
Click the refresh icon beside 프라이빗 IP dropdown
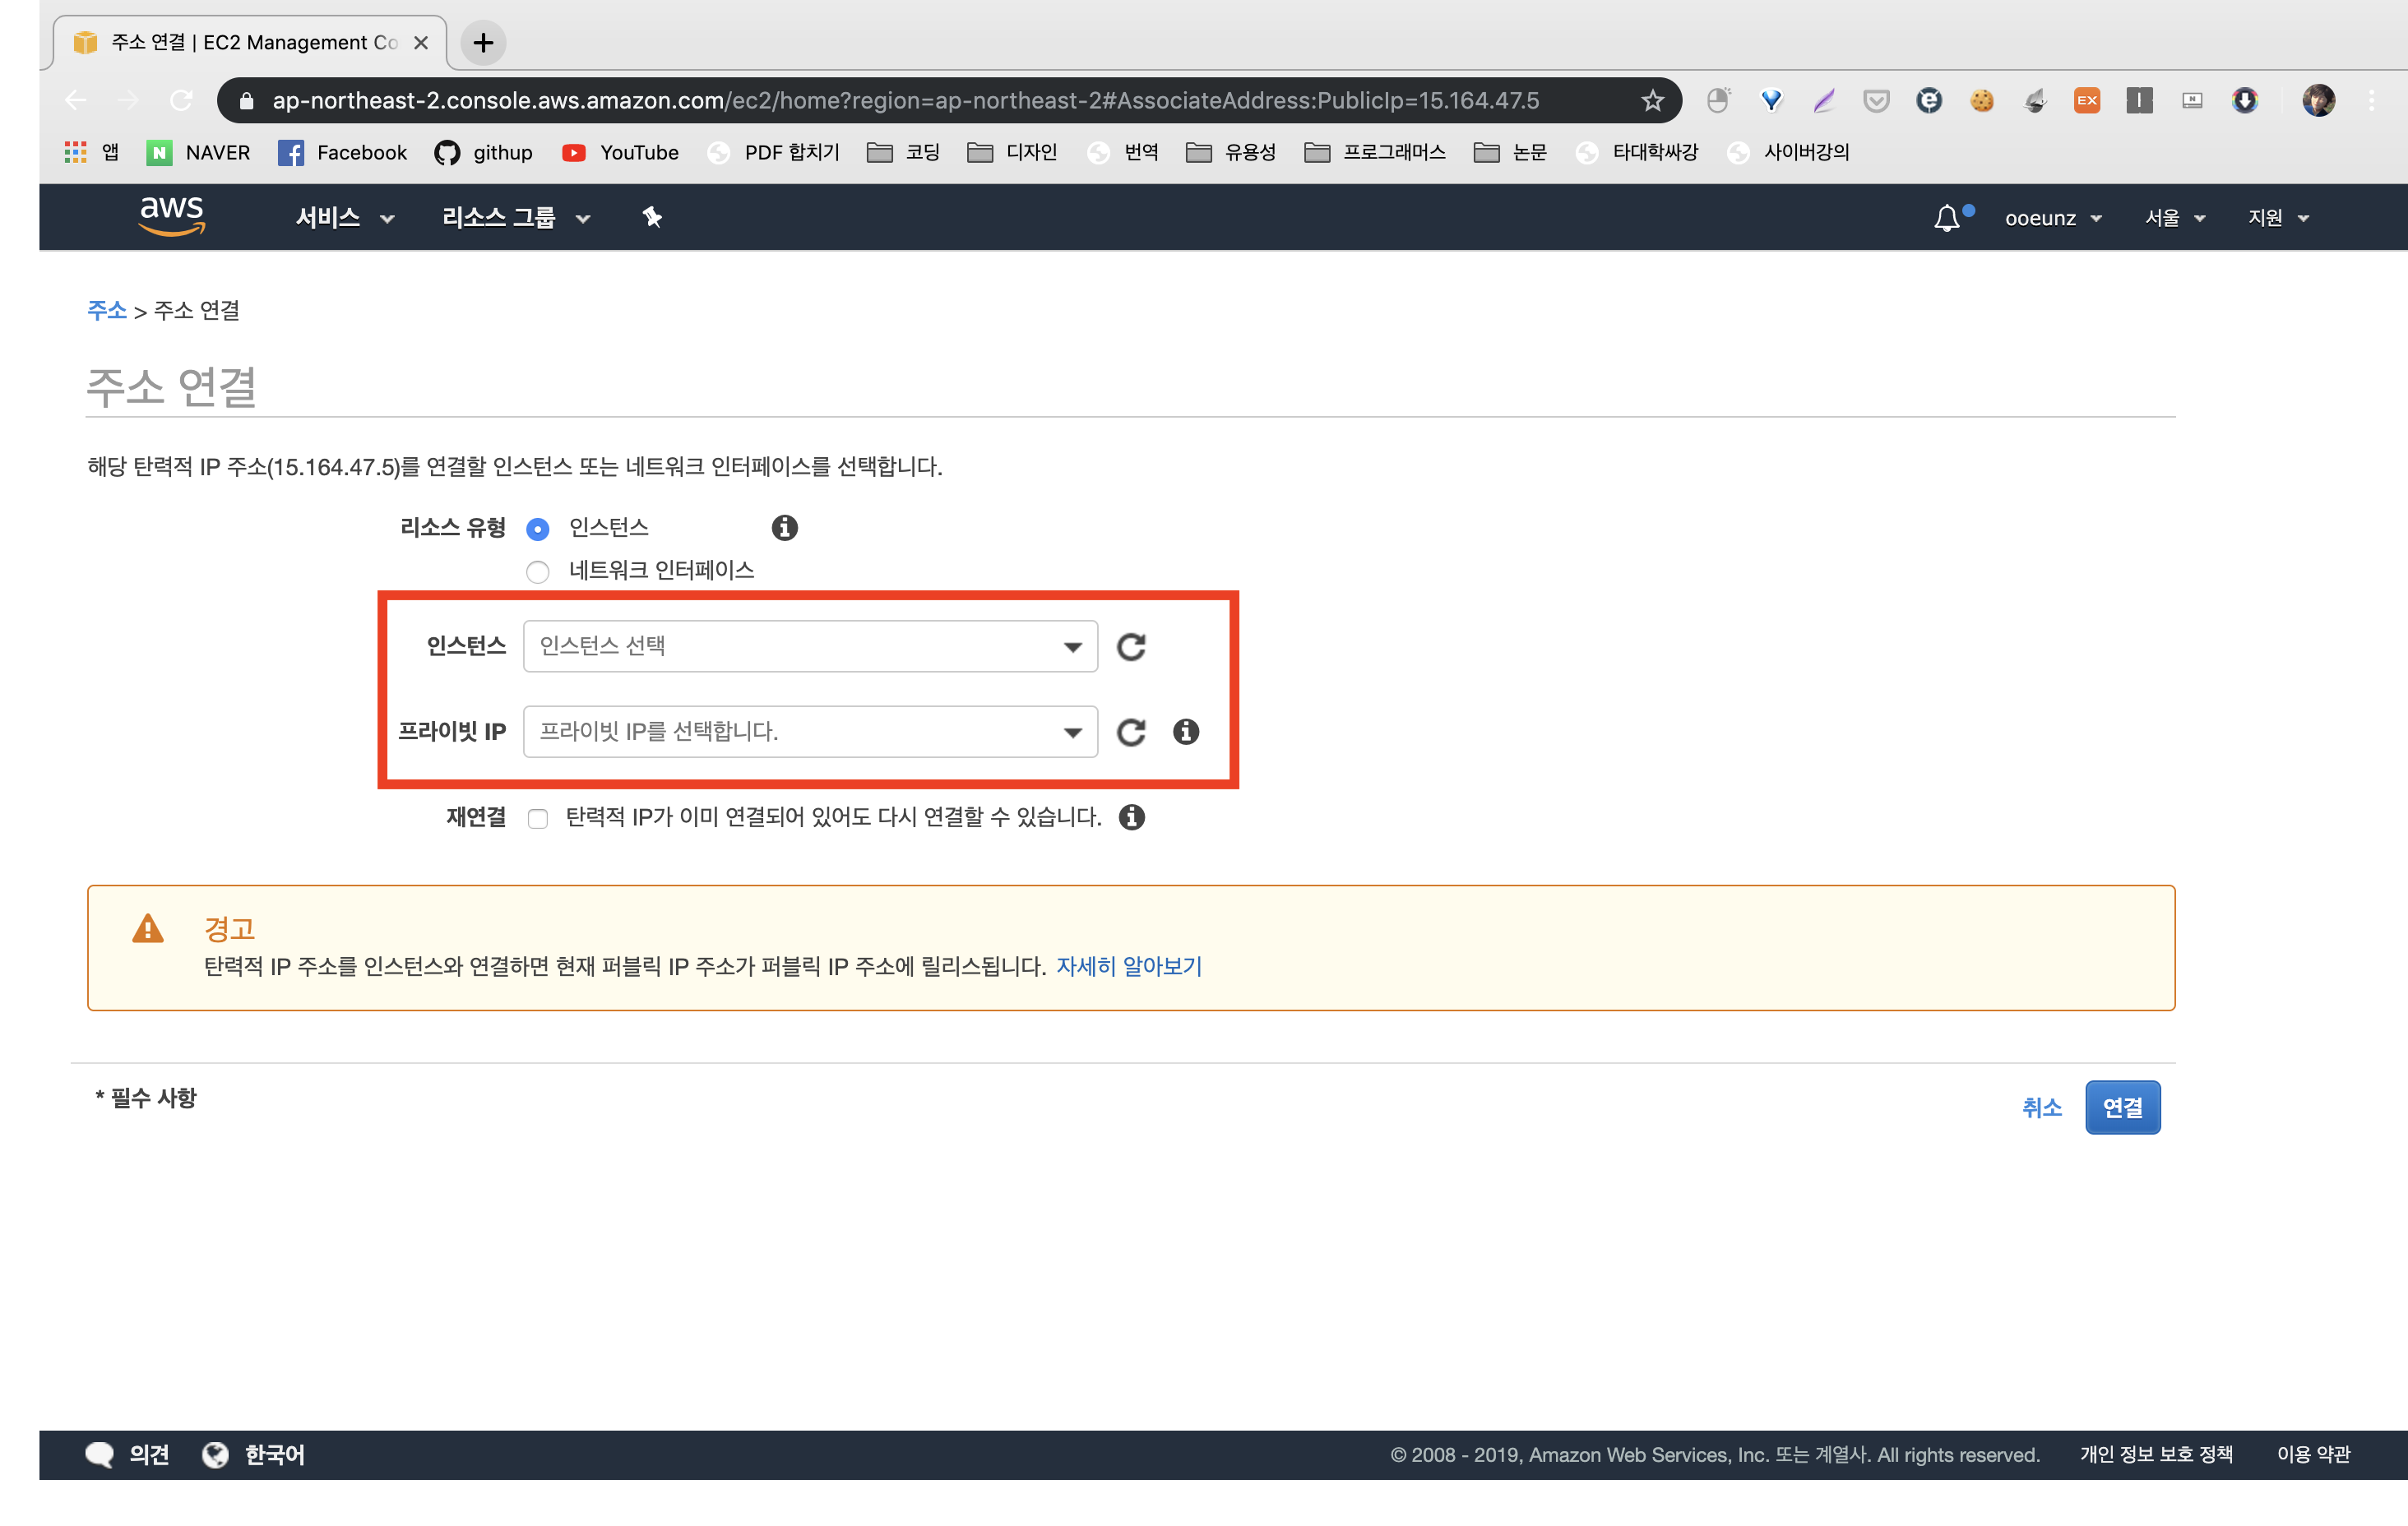click(1131, 732)
